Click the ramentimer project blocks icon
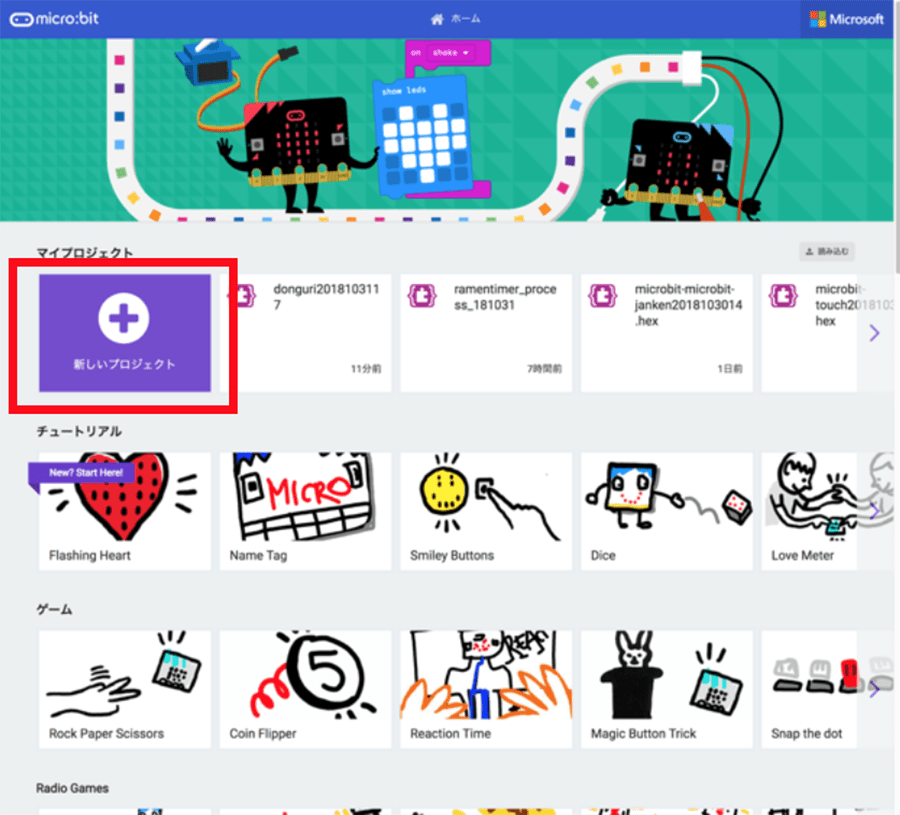 (x=422, y=296)
